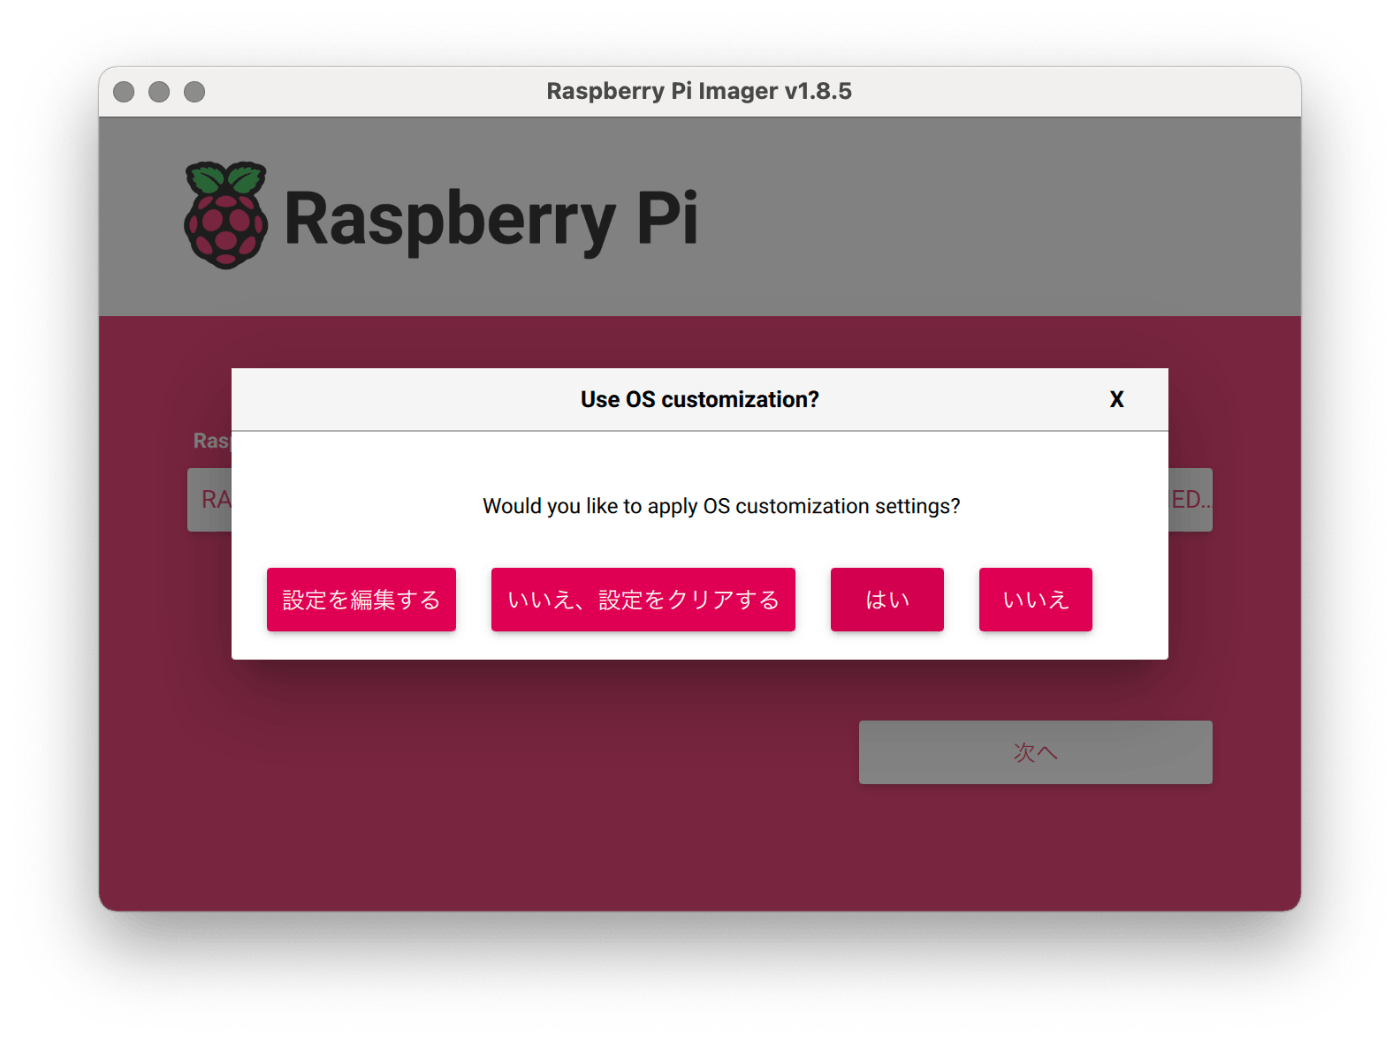Click the macOS zoom window button
This screenshot has width=1400, height=1042.
pyautogui.click(x=195, y=92)
